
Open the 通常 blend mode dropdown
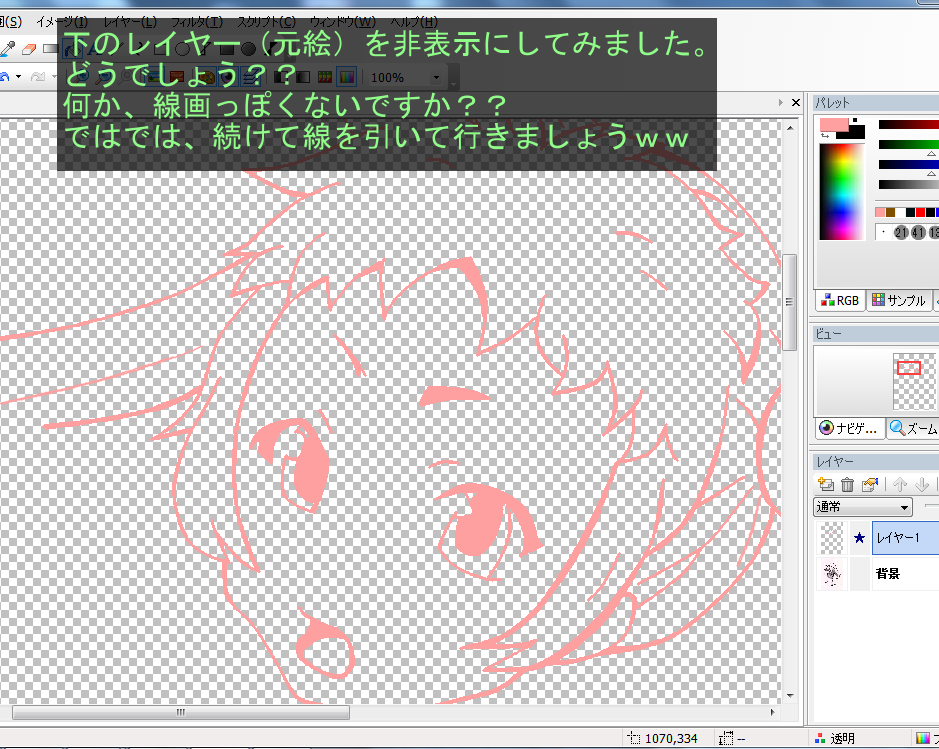[863, 508]
